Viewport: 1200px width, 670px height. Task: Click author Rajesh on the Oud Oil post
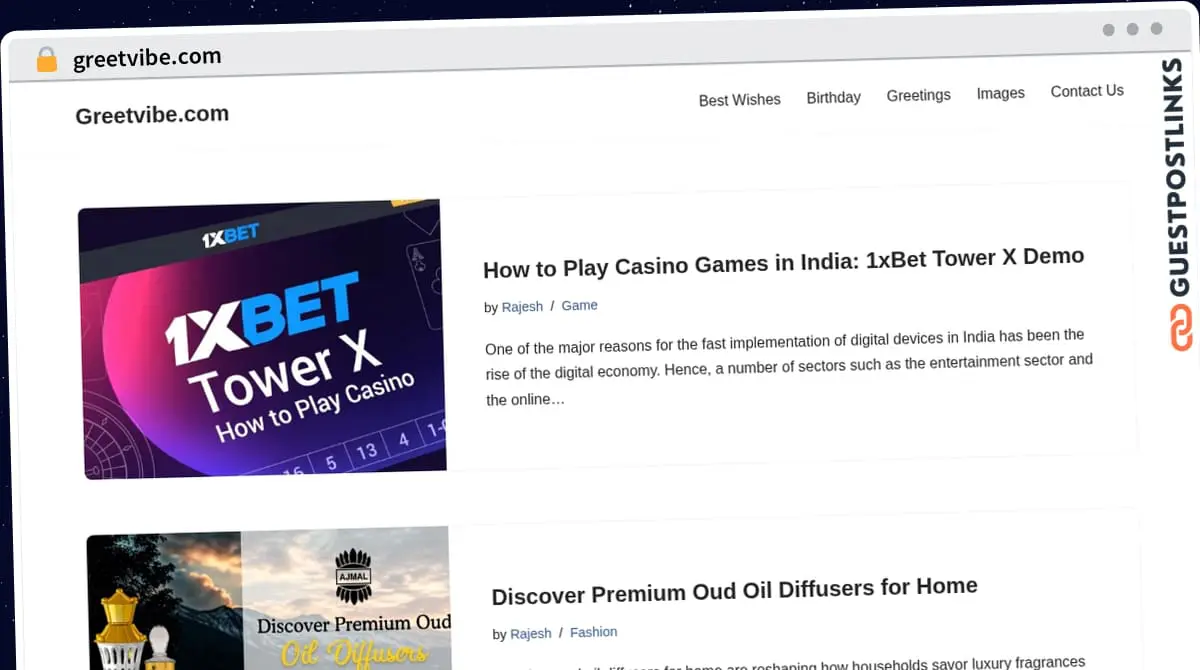click(530, 634)
